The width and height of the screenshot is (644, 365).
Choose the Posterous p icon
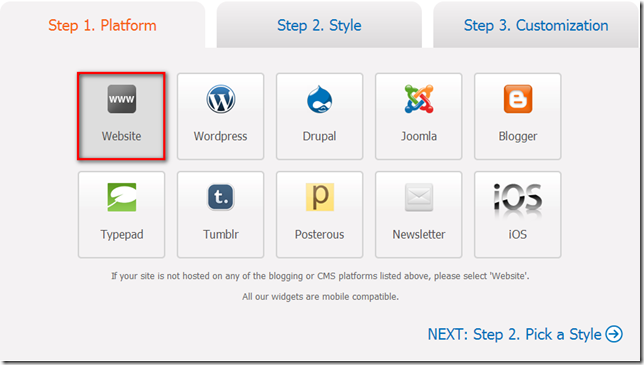(320, 197)
